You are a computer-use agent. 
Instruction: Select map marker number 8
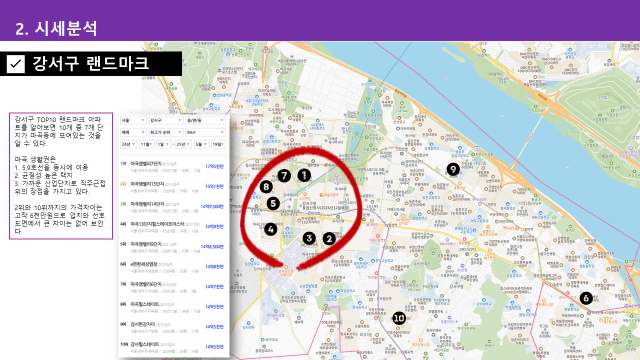(x=266, y=187)
